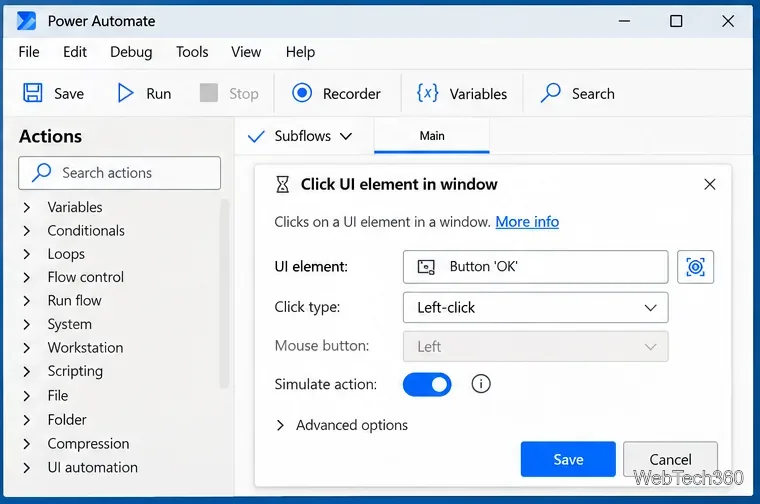Expand the UI automation actions group
760x504 pixels.
[x=27, y=468]
